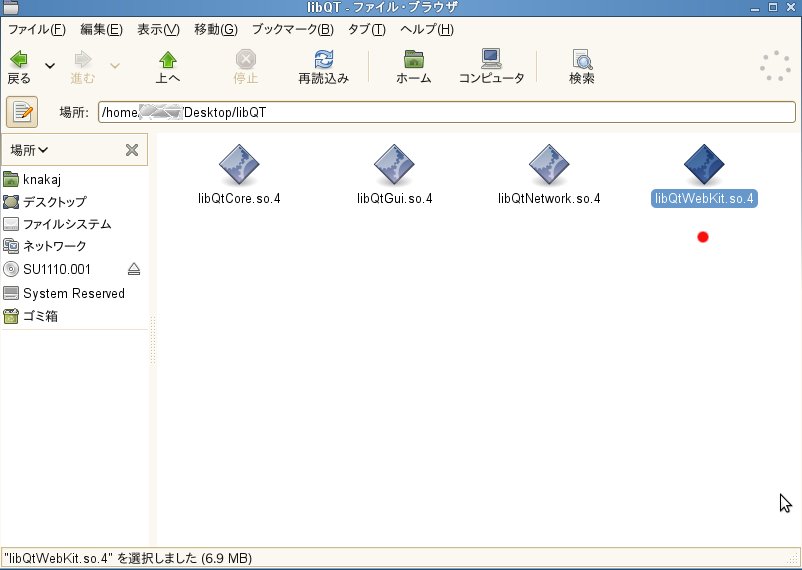Select the libQtGui.so.4 file icon

pos(394,165)
